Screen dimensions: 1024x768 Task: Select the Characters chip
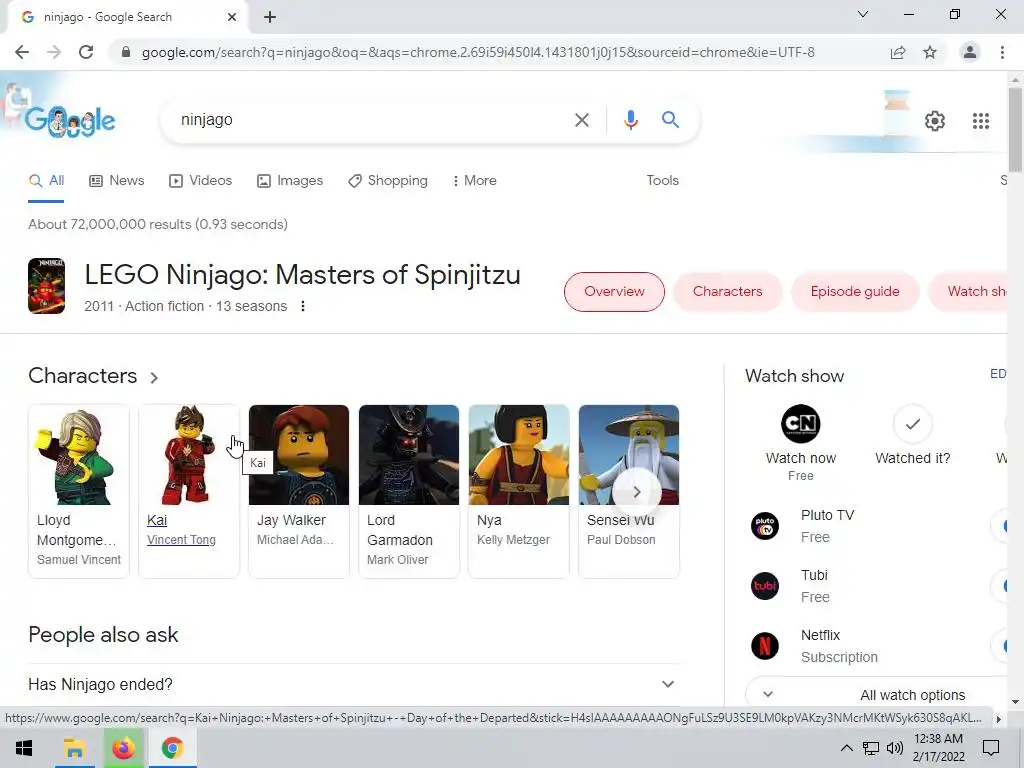728,292
